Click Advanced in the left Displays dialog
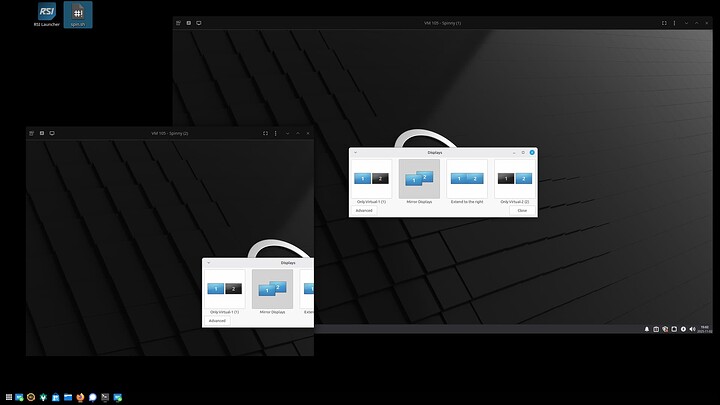720x405 pixels. pos(218,320)
